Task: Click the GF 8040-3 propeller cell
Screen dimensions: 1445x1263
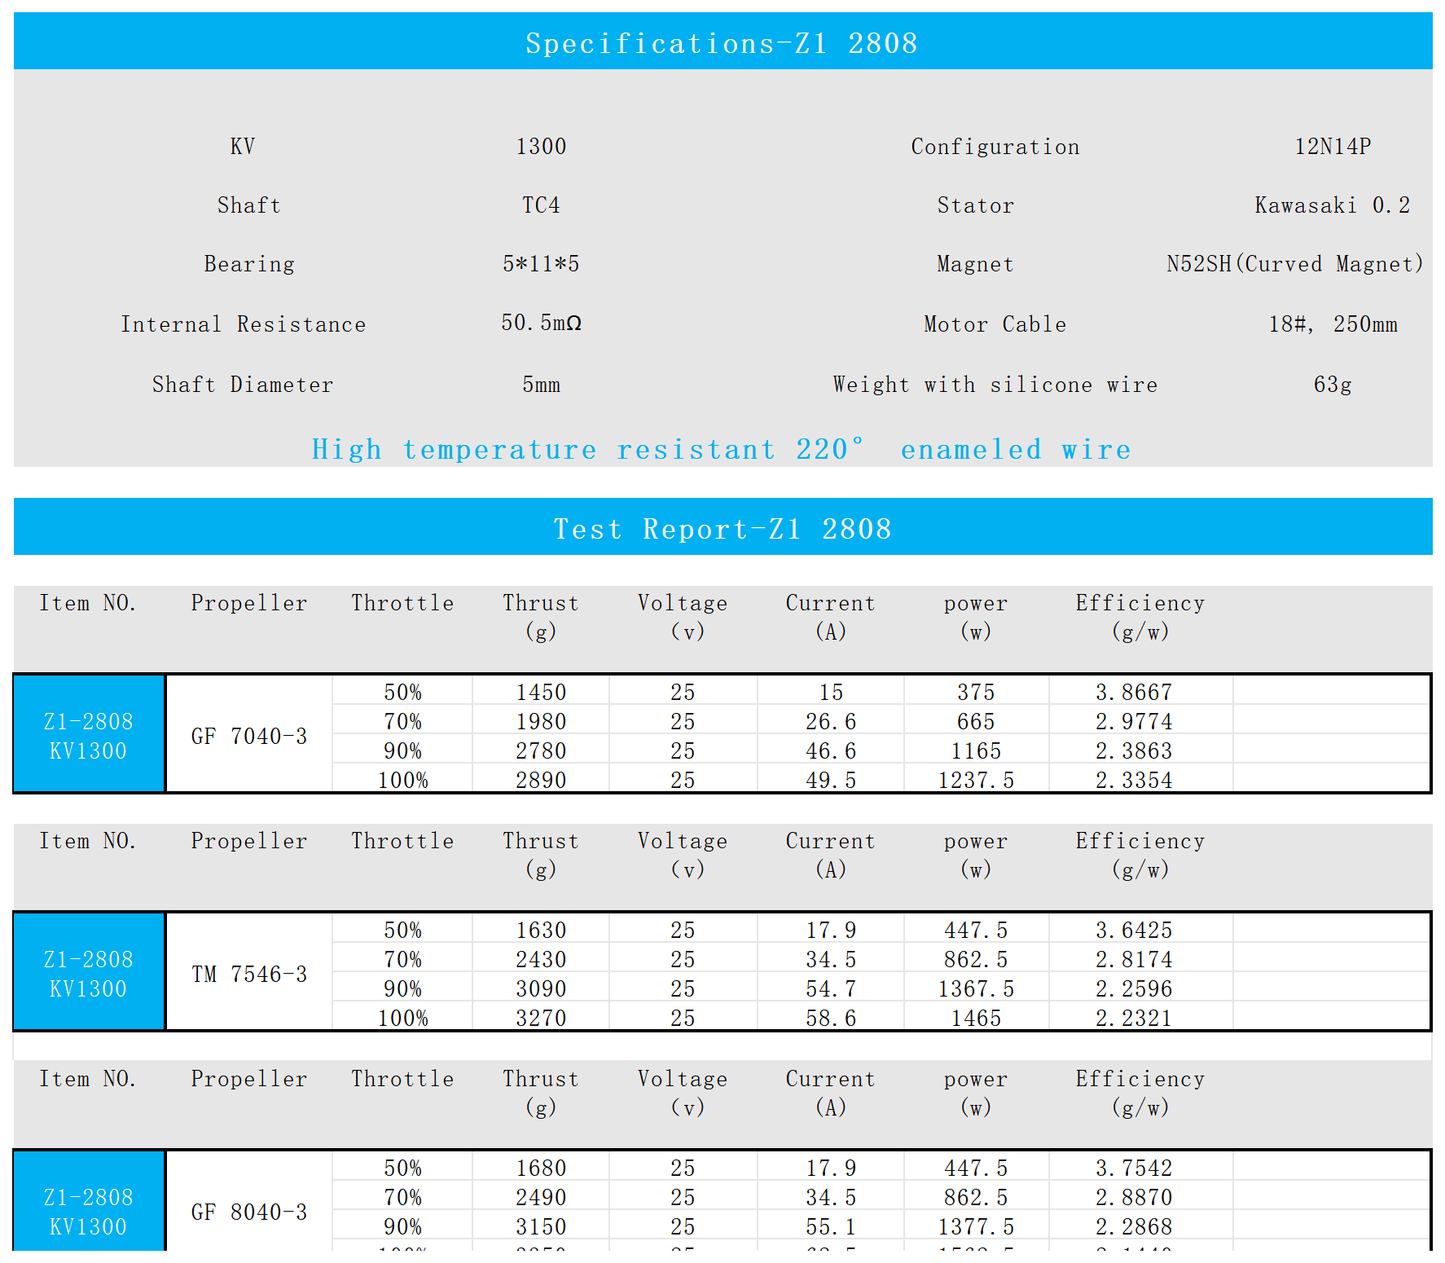Action: tap(249, 1212)
